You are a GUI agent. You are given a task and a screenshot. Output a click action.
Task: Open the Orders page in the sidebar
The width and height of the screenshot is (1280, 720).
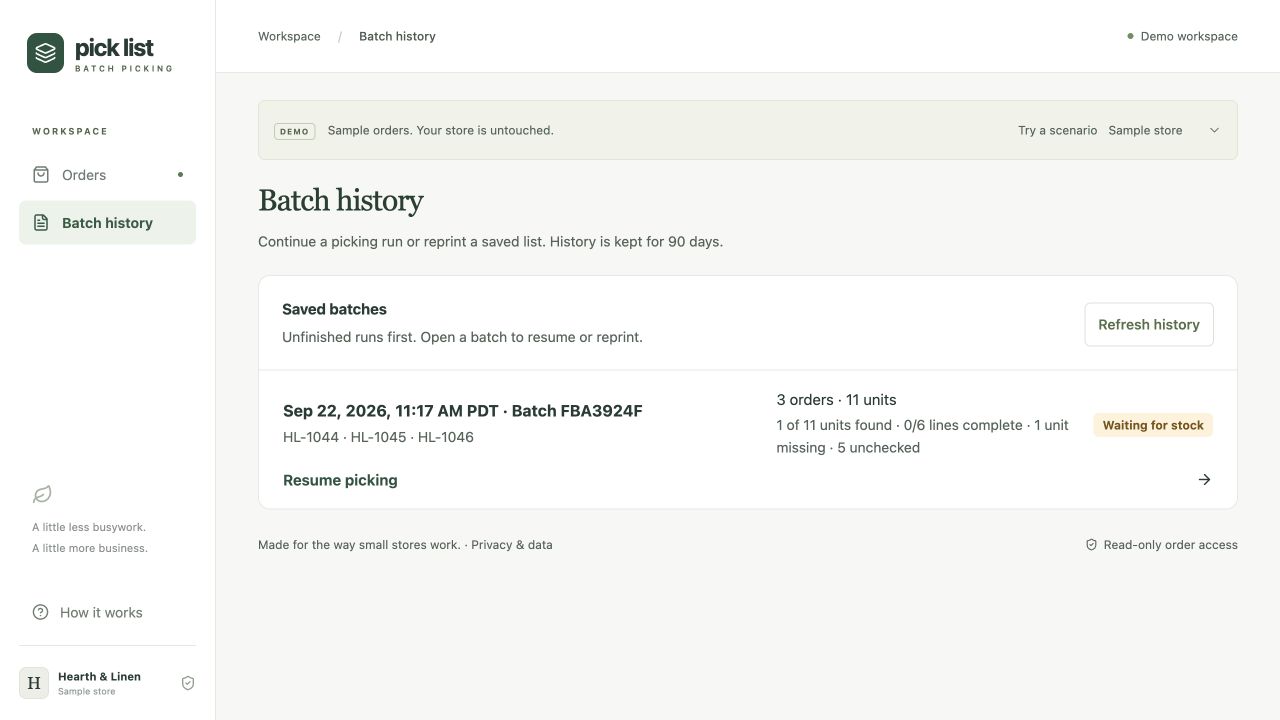point(108,175)
